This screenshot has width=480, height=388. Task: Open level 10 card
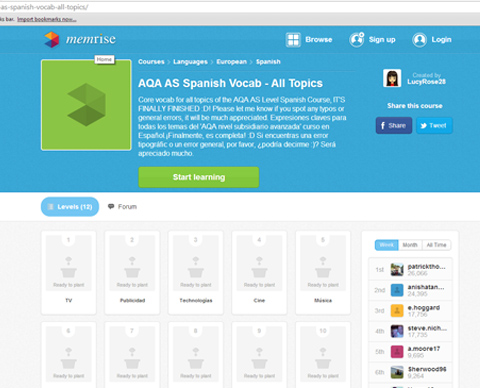(323, 355)
